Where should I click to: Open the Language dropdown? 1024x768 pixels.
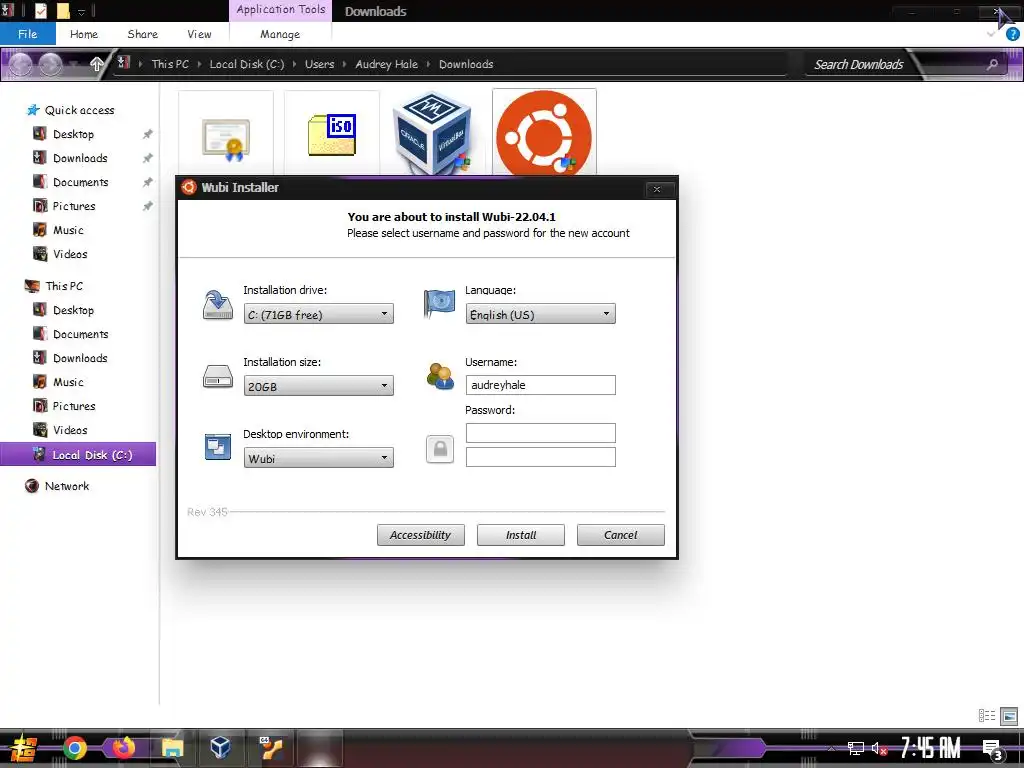point(540,314)
